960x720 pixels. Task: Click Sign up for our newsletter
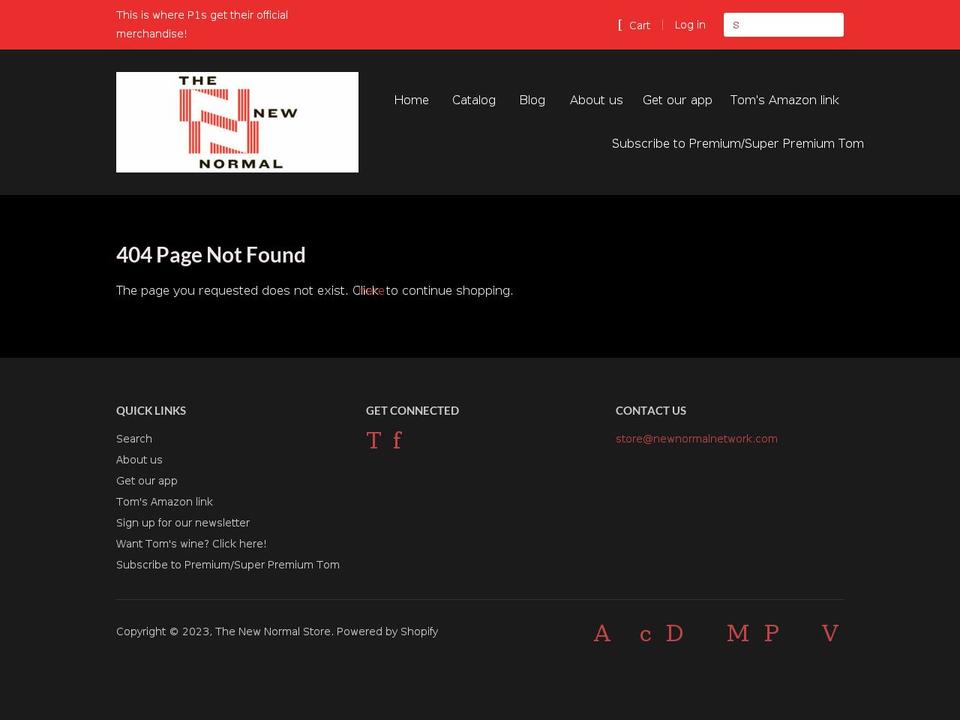(182, 523)
